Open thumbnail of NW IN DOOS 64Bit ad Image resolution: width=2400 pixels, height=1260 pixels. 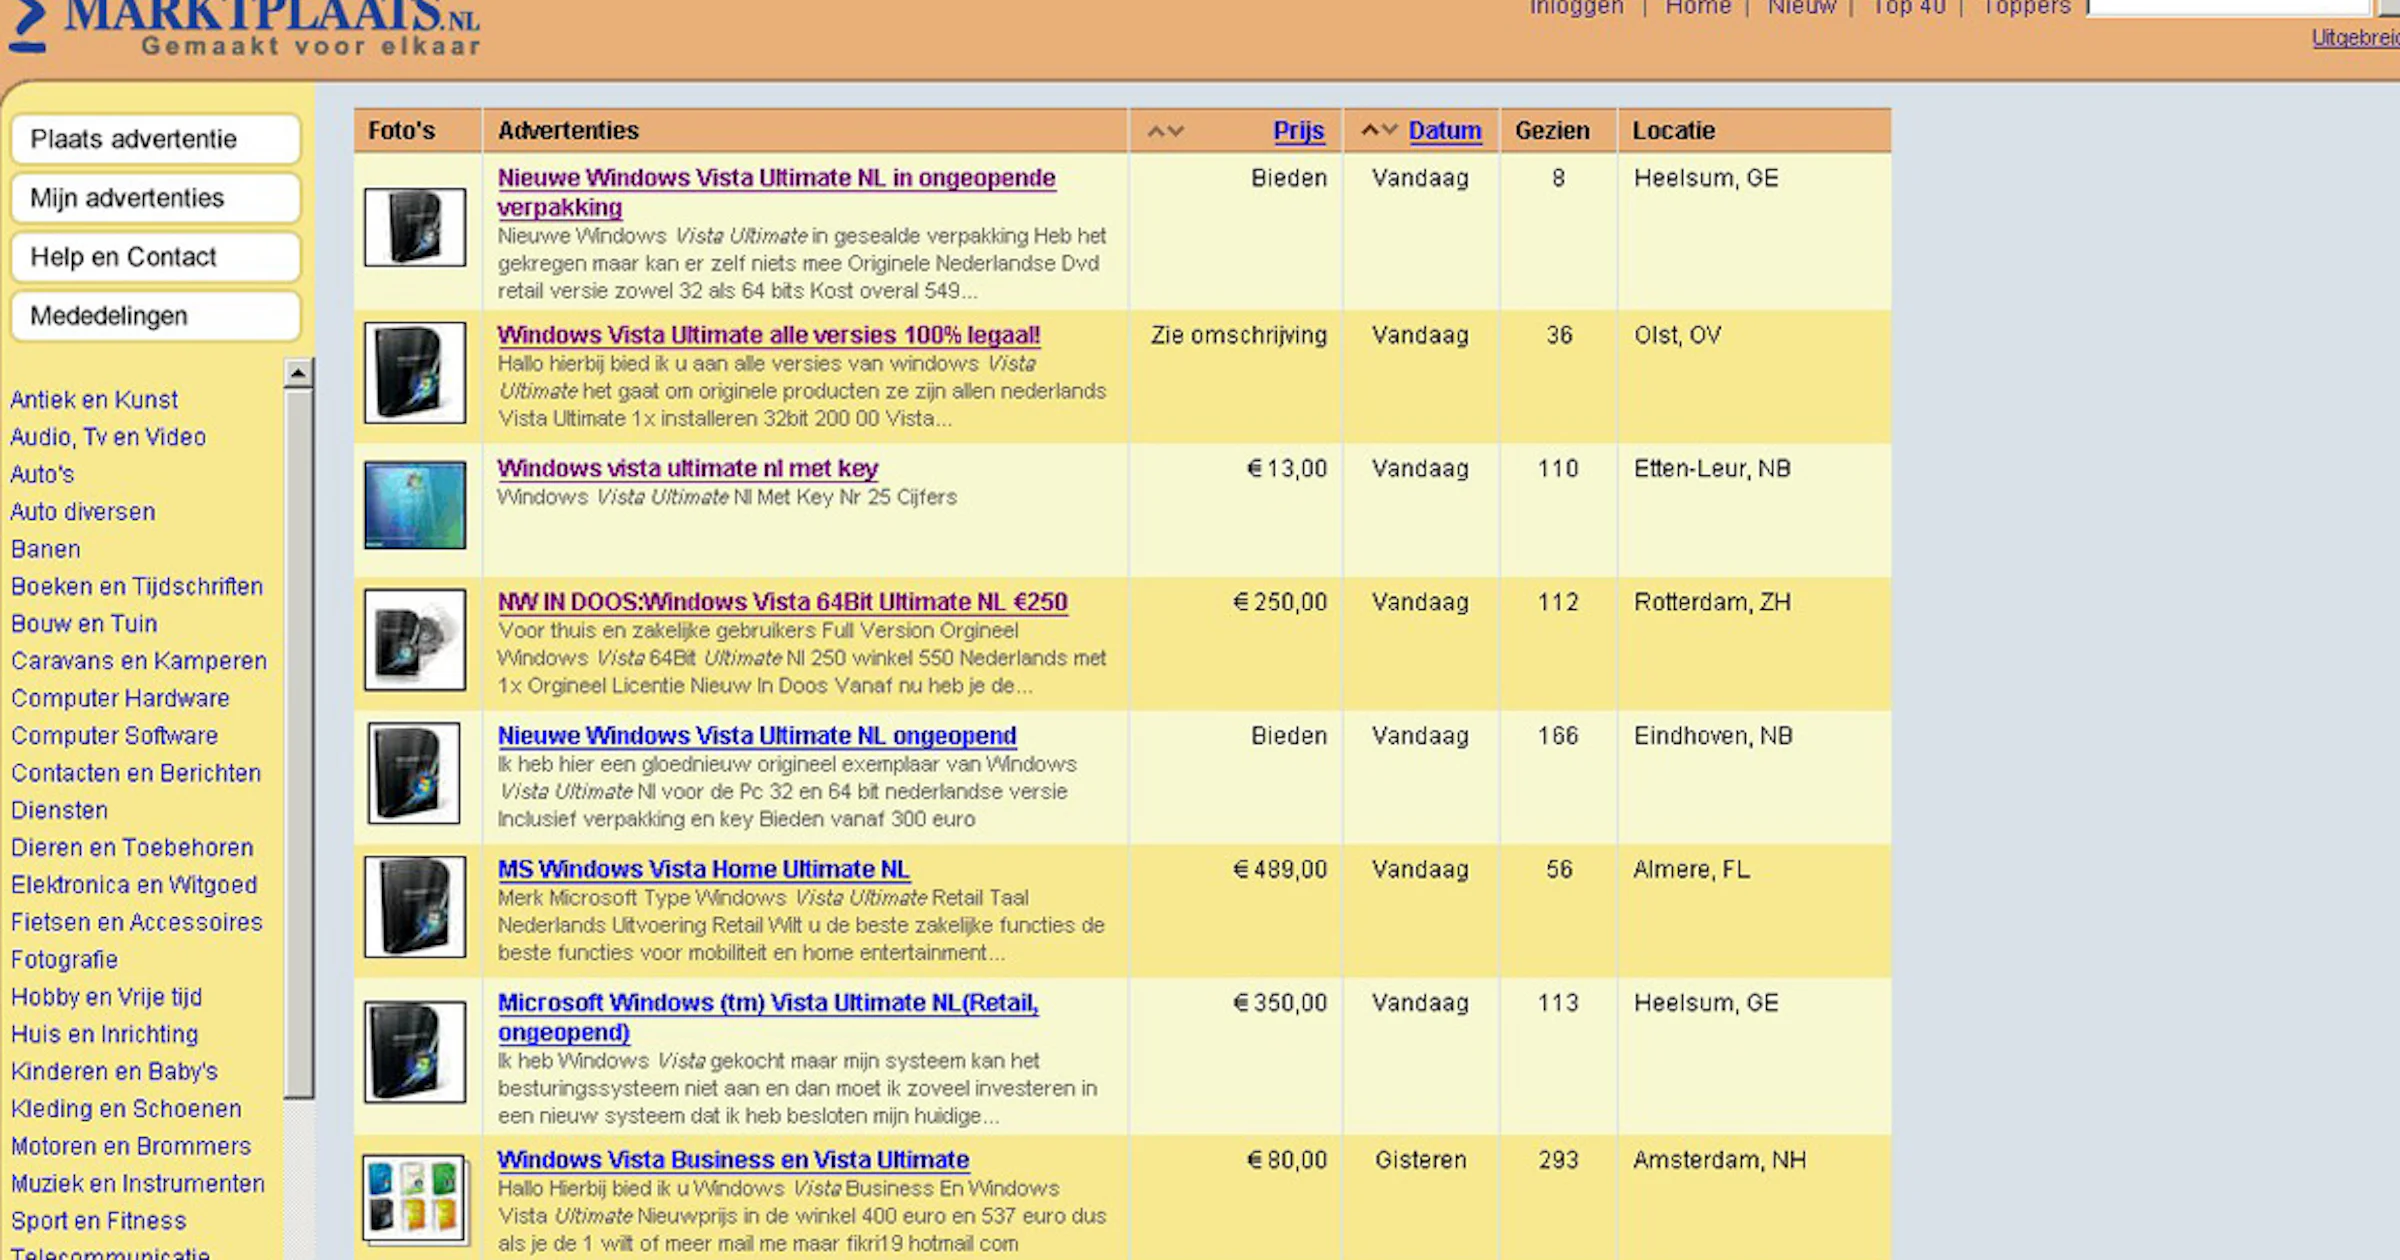point(415,640)
